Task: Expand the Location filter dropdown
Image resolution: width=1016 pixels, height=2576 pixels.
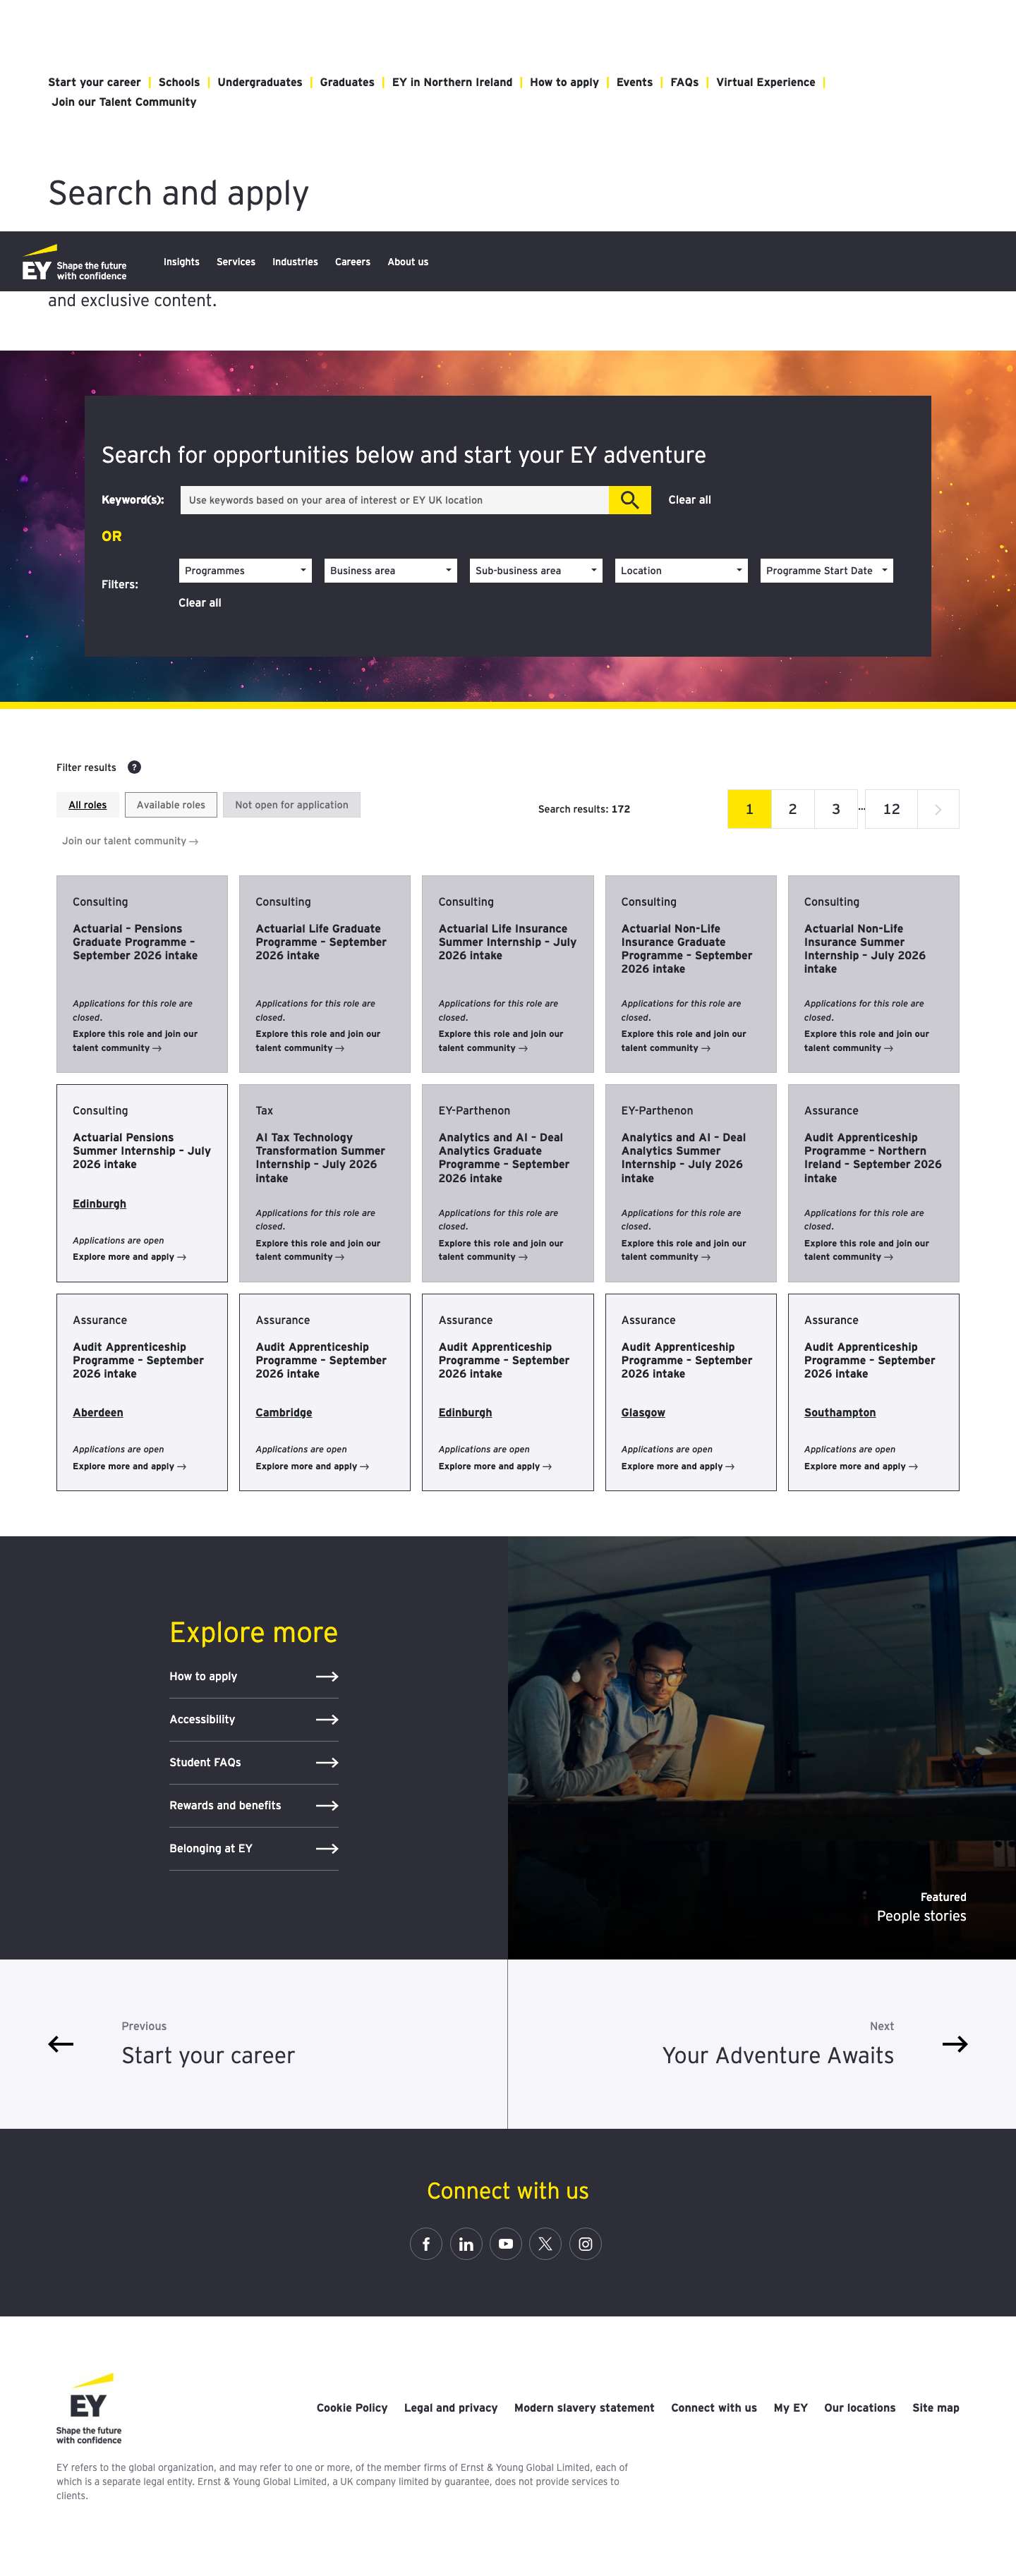Action: 681,571
